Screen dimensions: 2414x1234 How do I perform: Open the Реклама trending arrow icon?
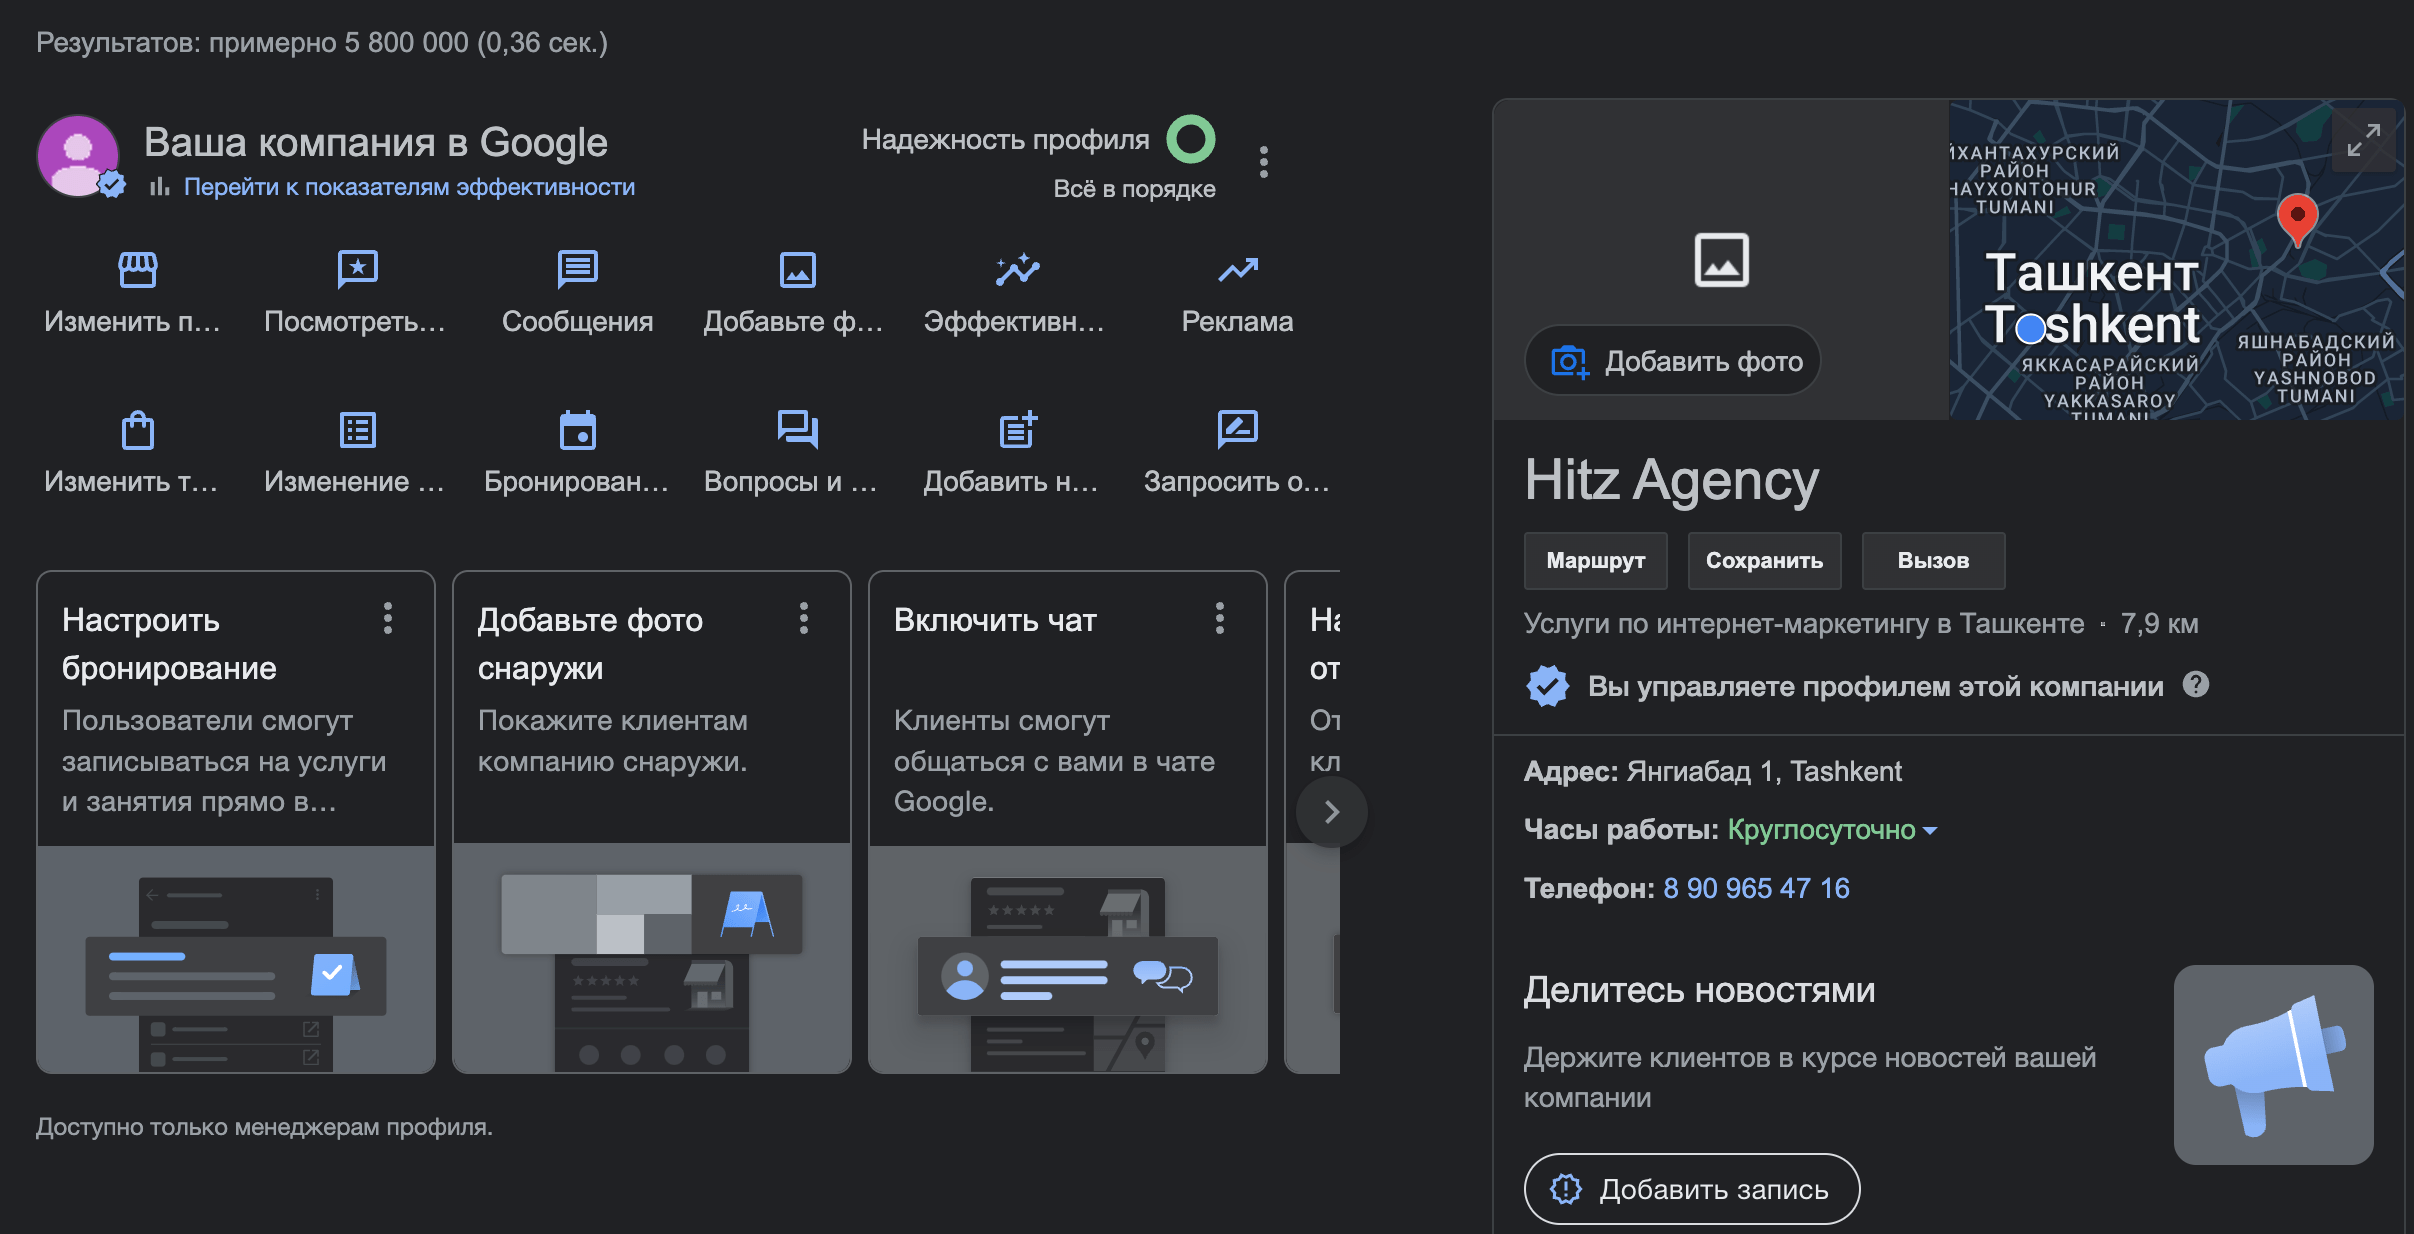click(1237, 269)
